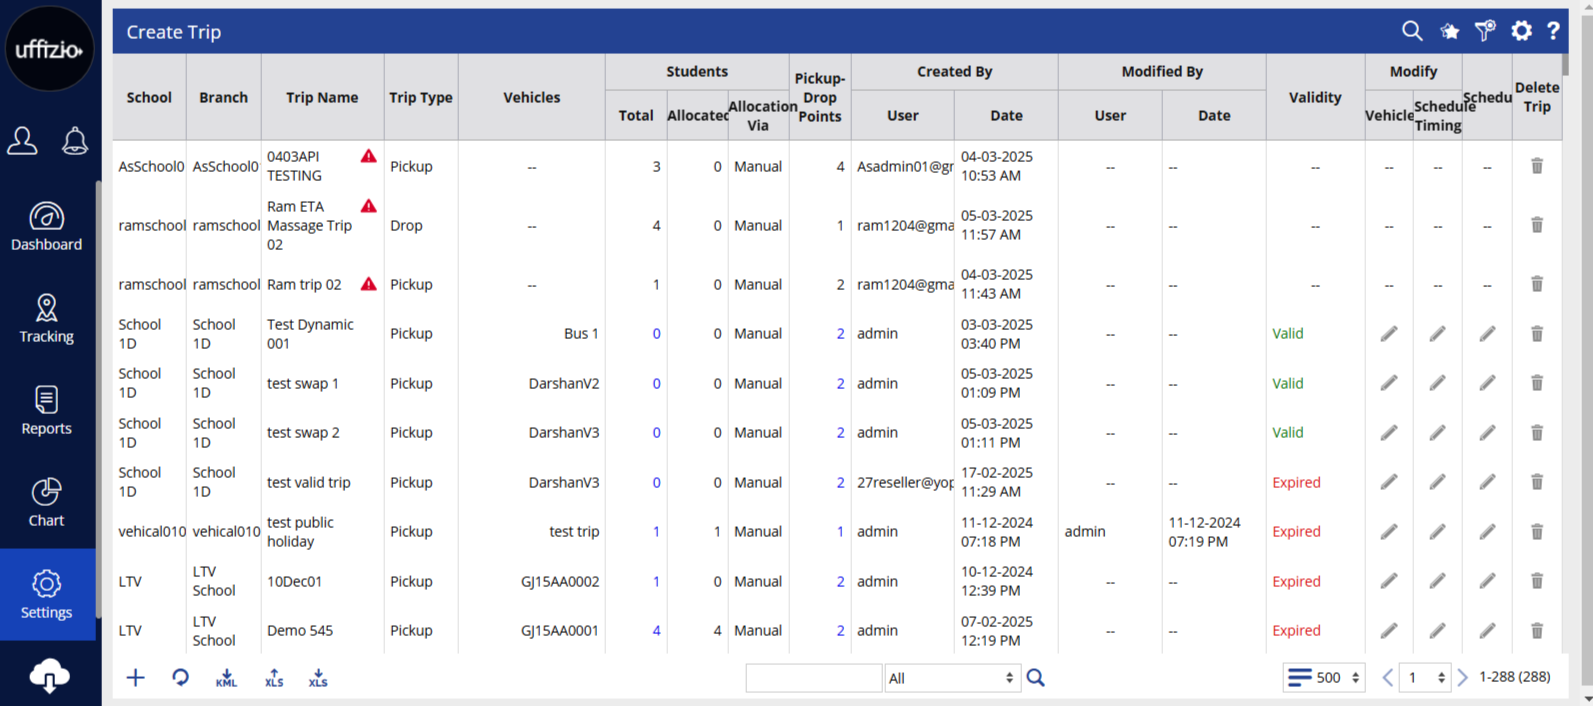
Task: Click the XLS download icon
Action: (x=318, y=679)
